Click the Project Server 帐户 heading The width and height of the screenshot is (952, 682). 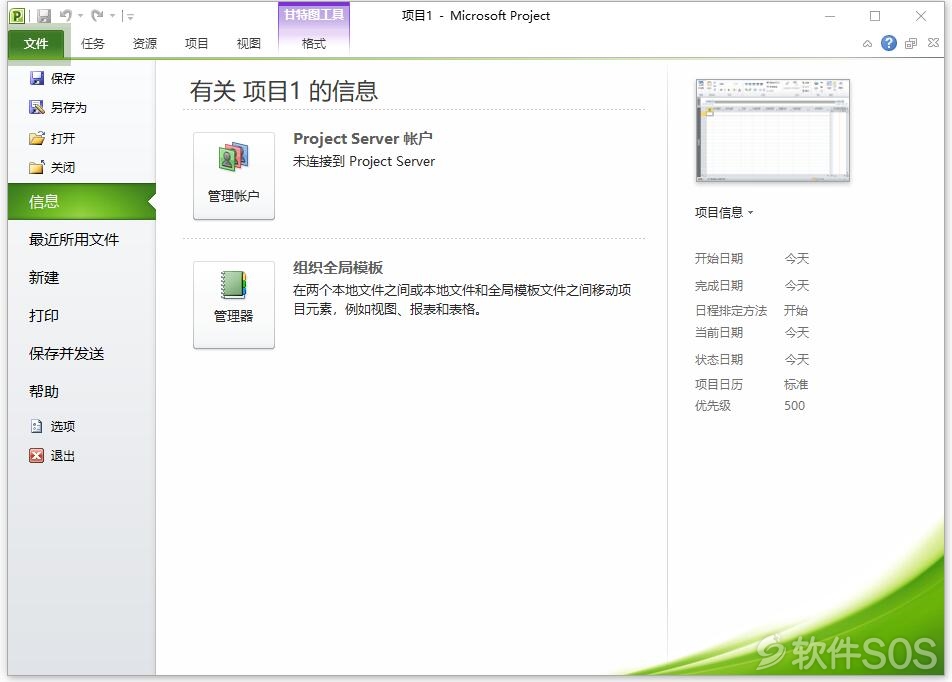click(363, 138)
